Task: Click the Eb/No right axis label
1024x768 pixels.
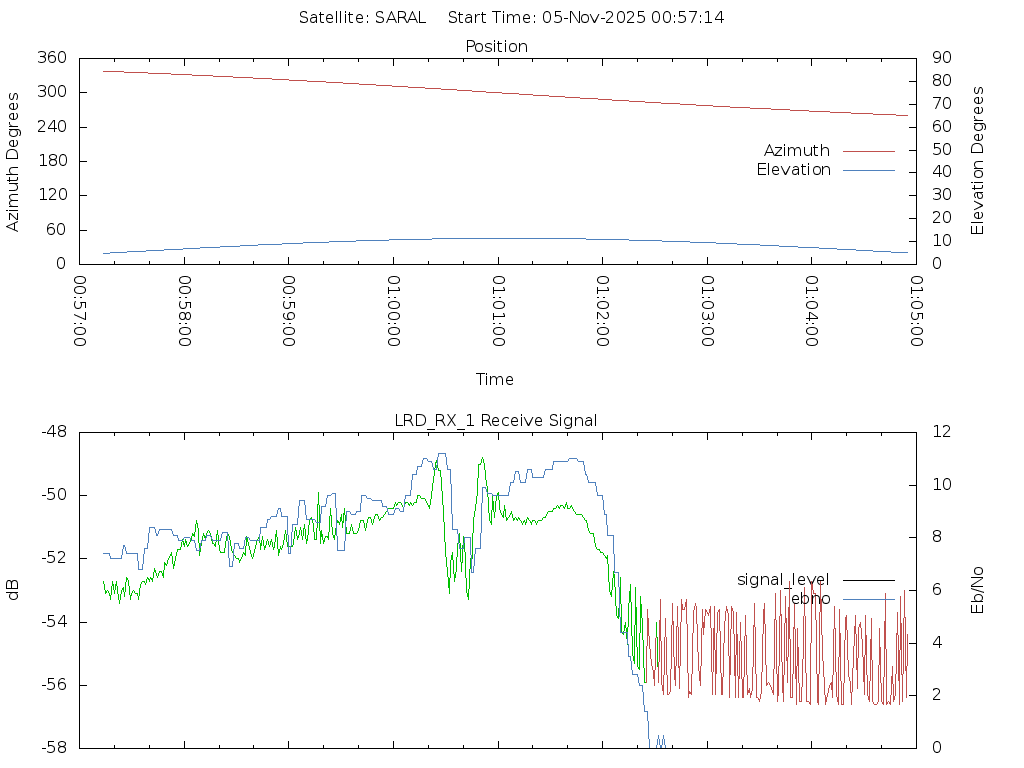Action: 978,590
